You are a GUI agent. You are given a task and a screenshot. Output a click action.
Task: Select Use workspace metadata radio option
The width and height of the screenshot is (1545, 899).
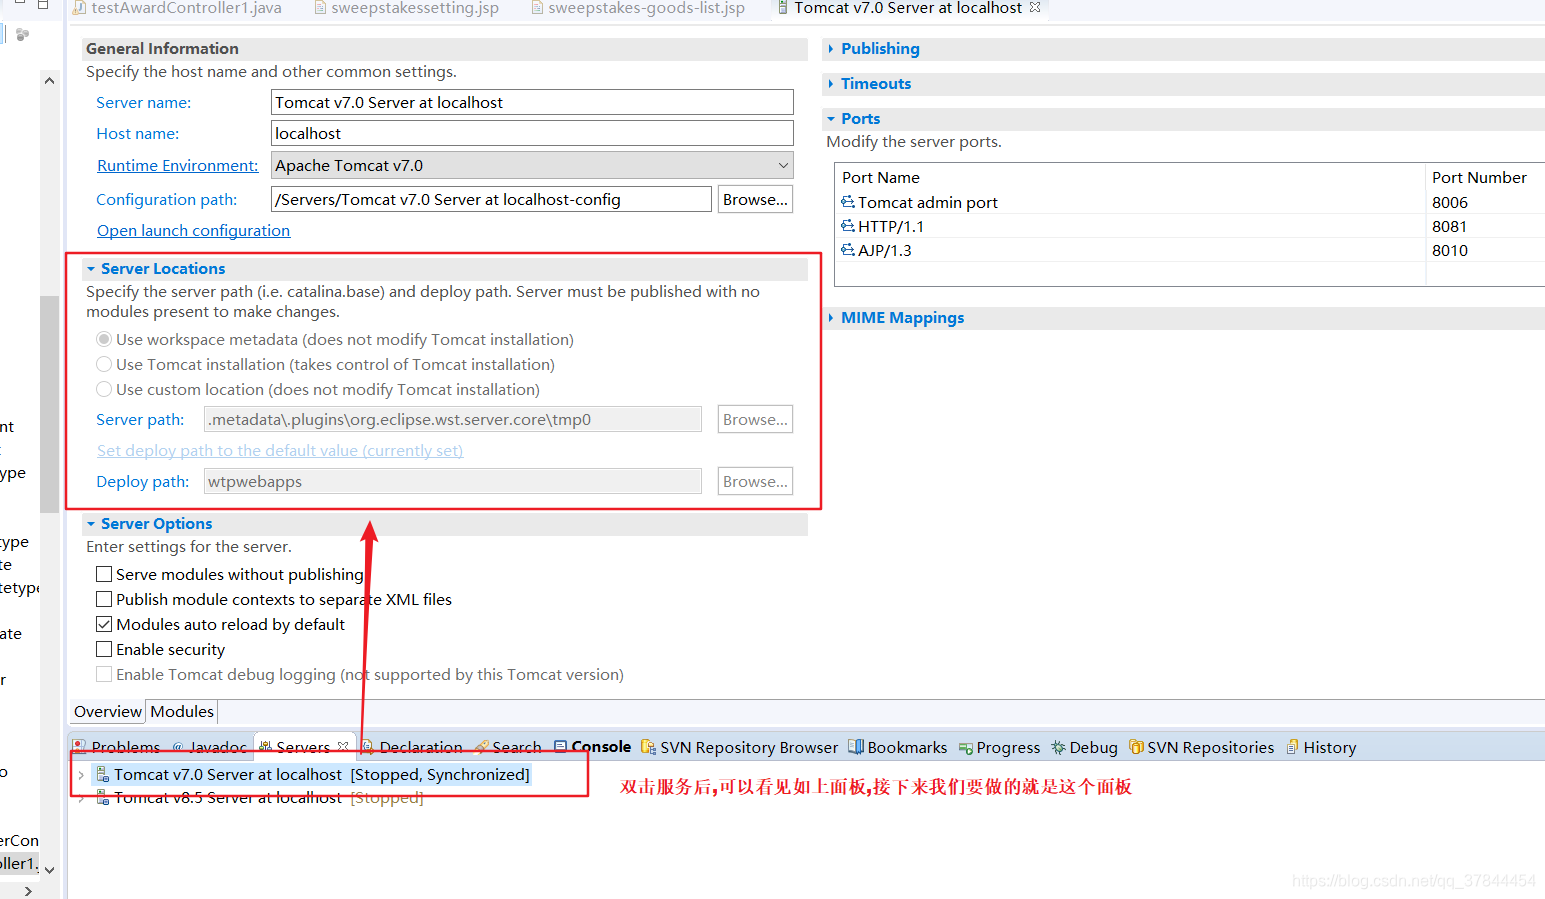click(104, 339)
